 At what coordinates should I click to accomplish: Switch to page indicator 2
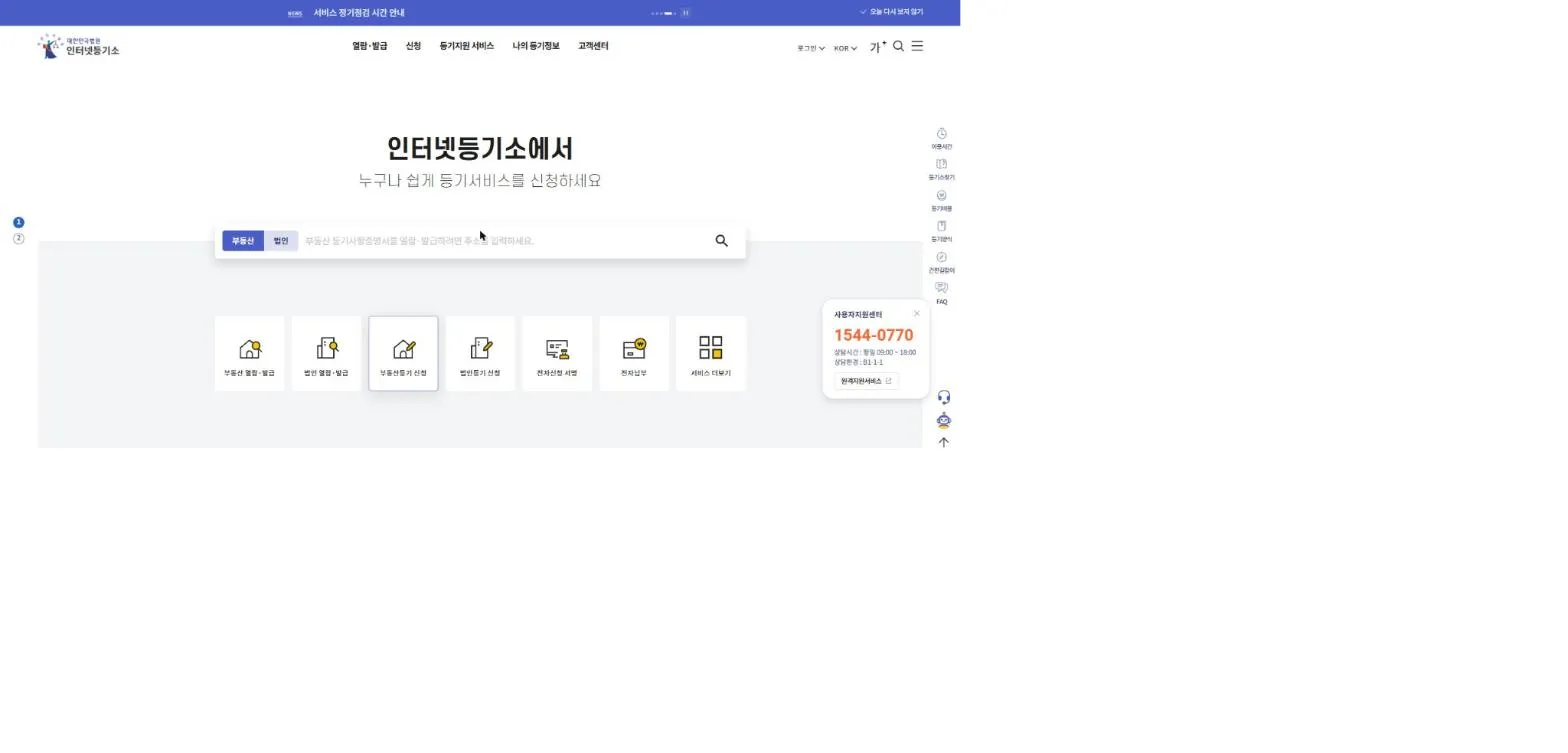(x=18, y=238)
